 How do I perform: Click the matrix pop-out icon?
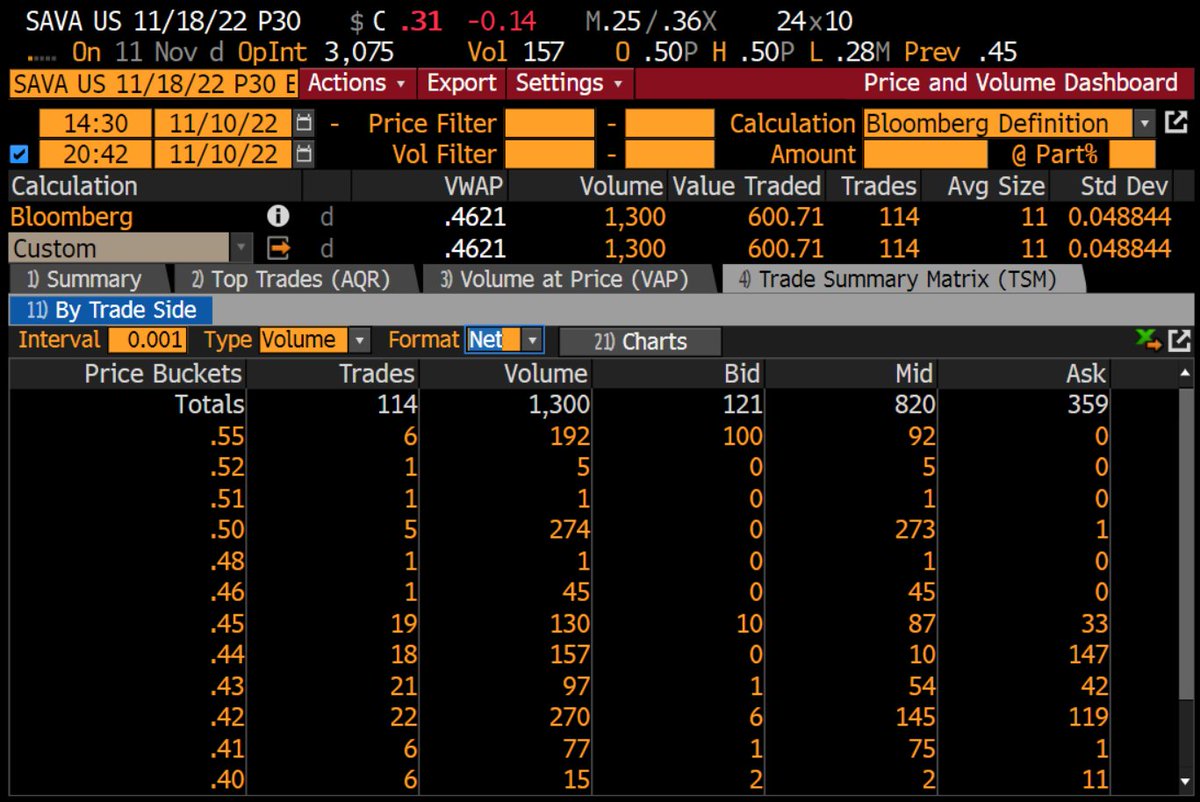[1179, 341]
